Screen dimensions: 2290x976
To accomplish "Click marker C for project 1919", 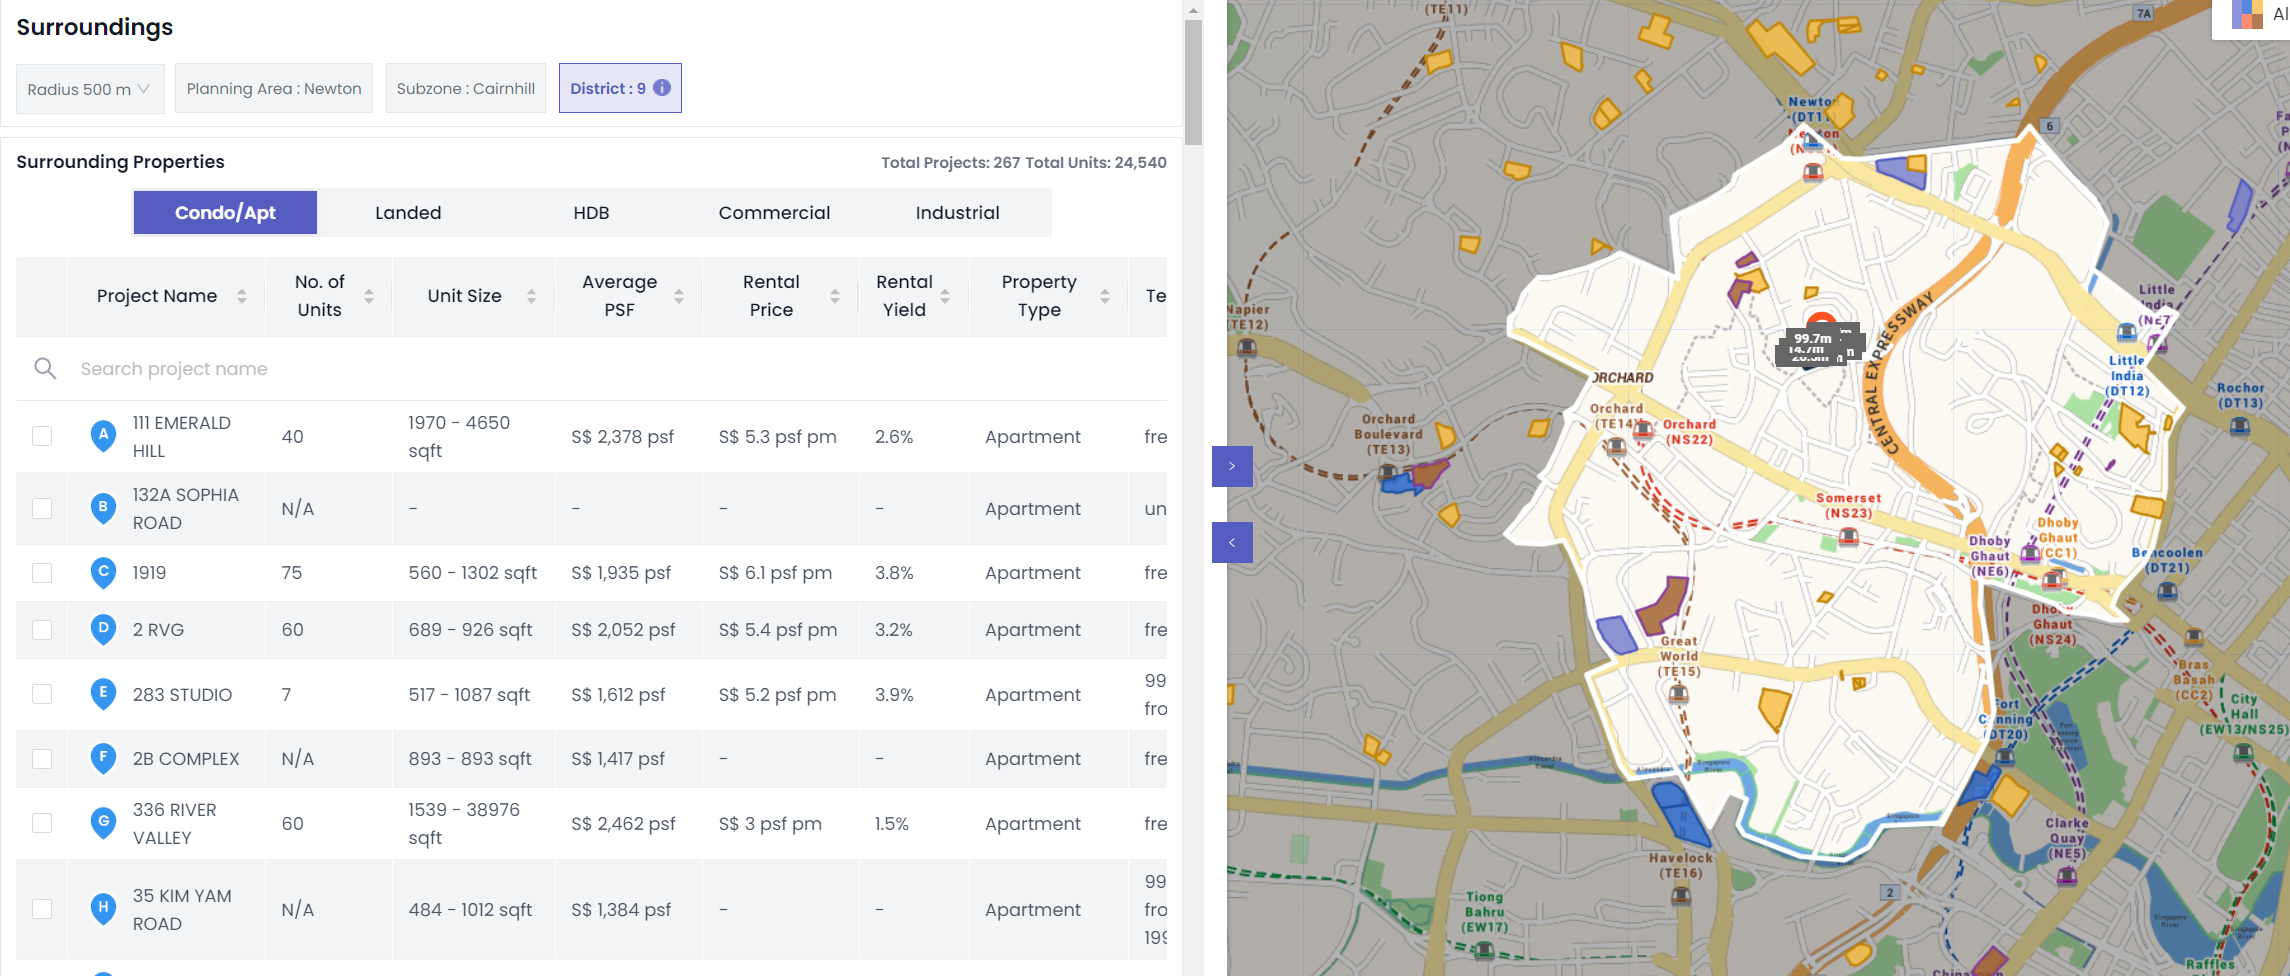I will 103,572.
